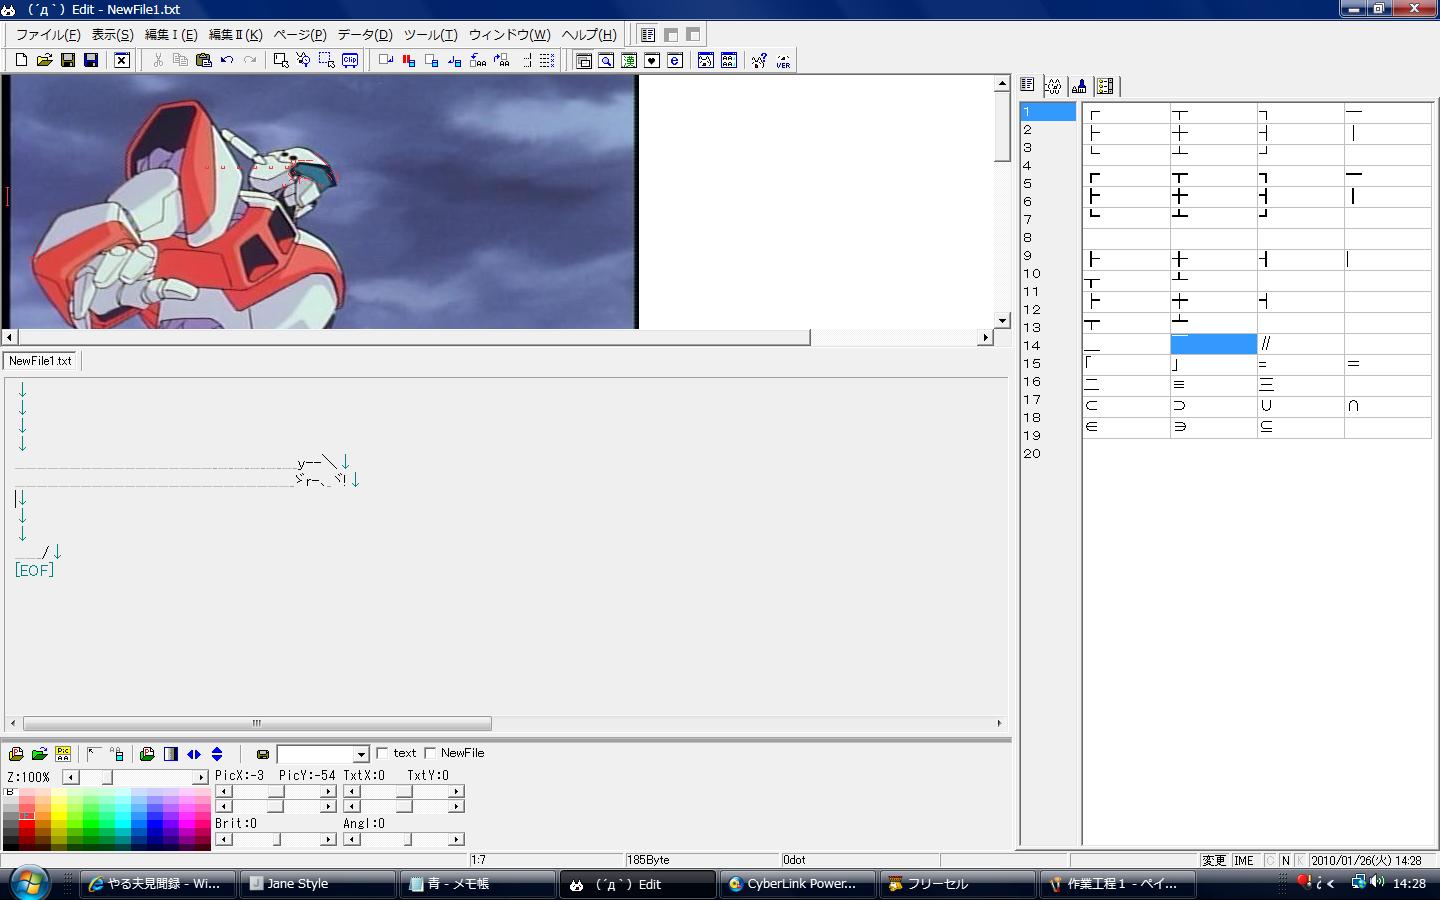Expand the combo box beside the text checkbox
This screenshot has height=900, width=1440.
pos(361,754)
